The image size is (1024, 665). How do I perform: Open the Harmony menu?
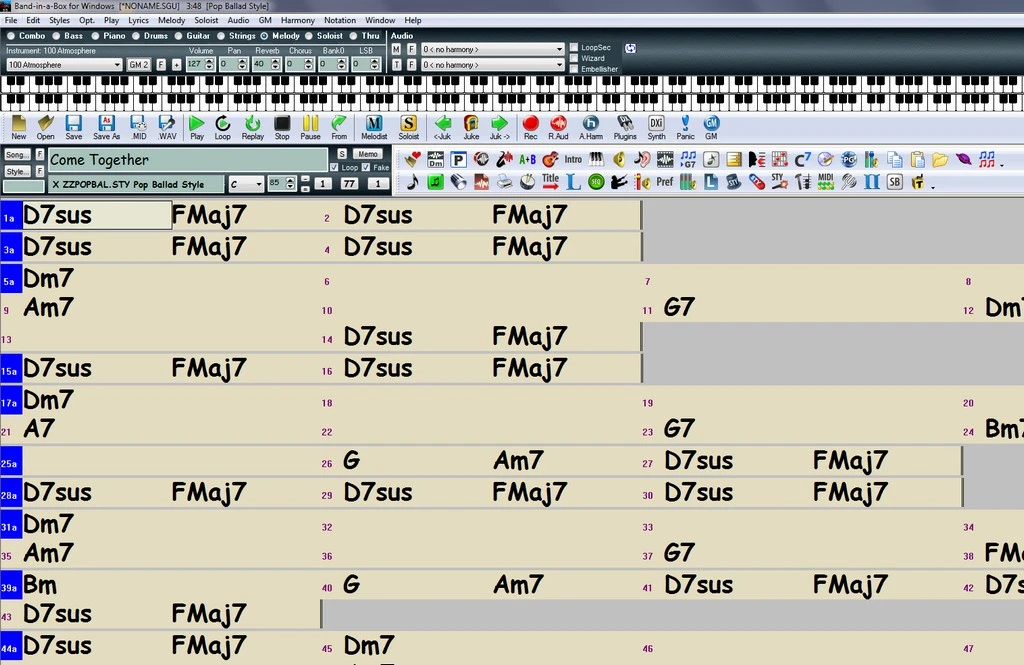click(298, 20)
